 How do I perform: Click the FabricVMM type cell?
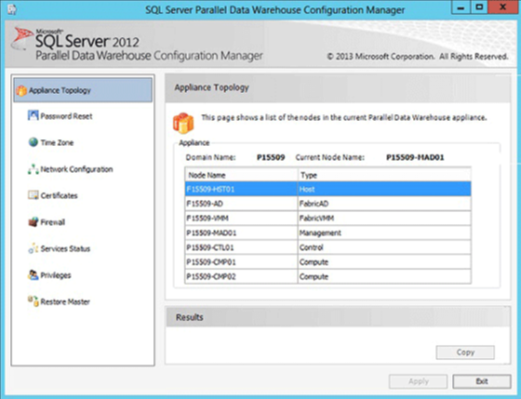pos(384,218)
